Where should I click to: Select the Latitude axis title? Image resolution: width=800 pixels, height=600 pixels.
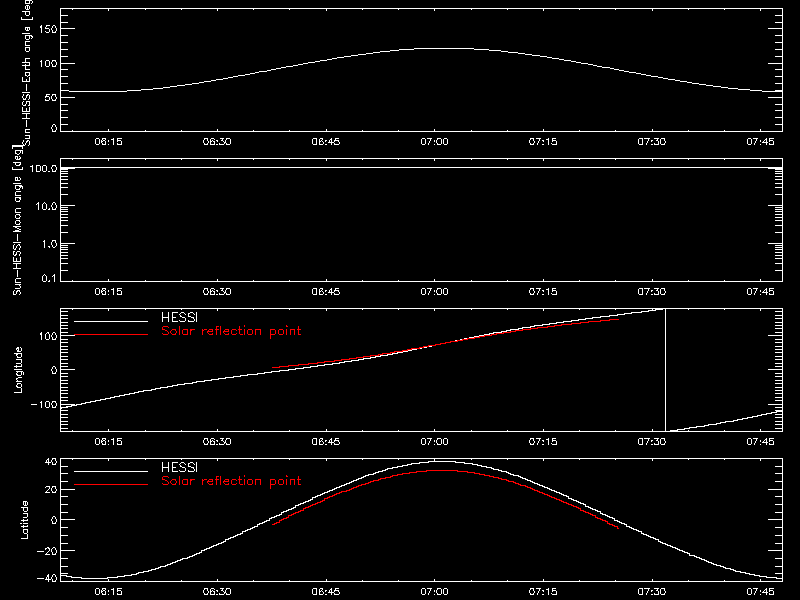pyautogui.click(x=24, y=520)
